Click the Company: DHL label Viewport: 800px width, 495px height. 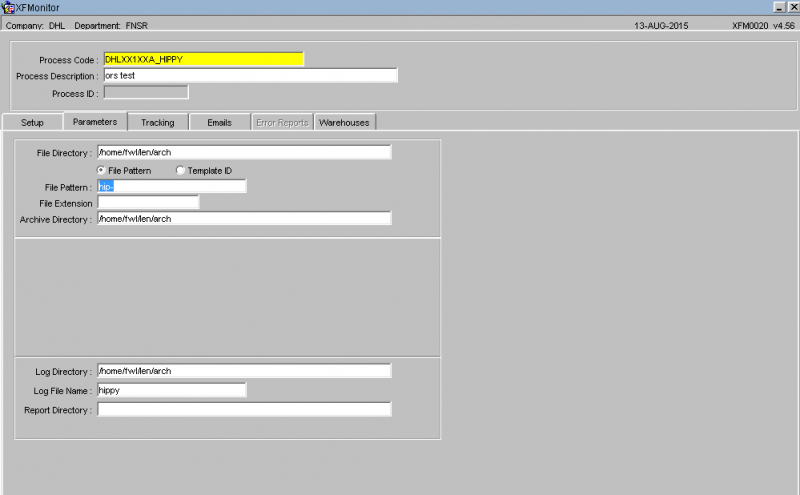click(x=35, y=26)
